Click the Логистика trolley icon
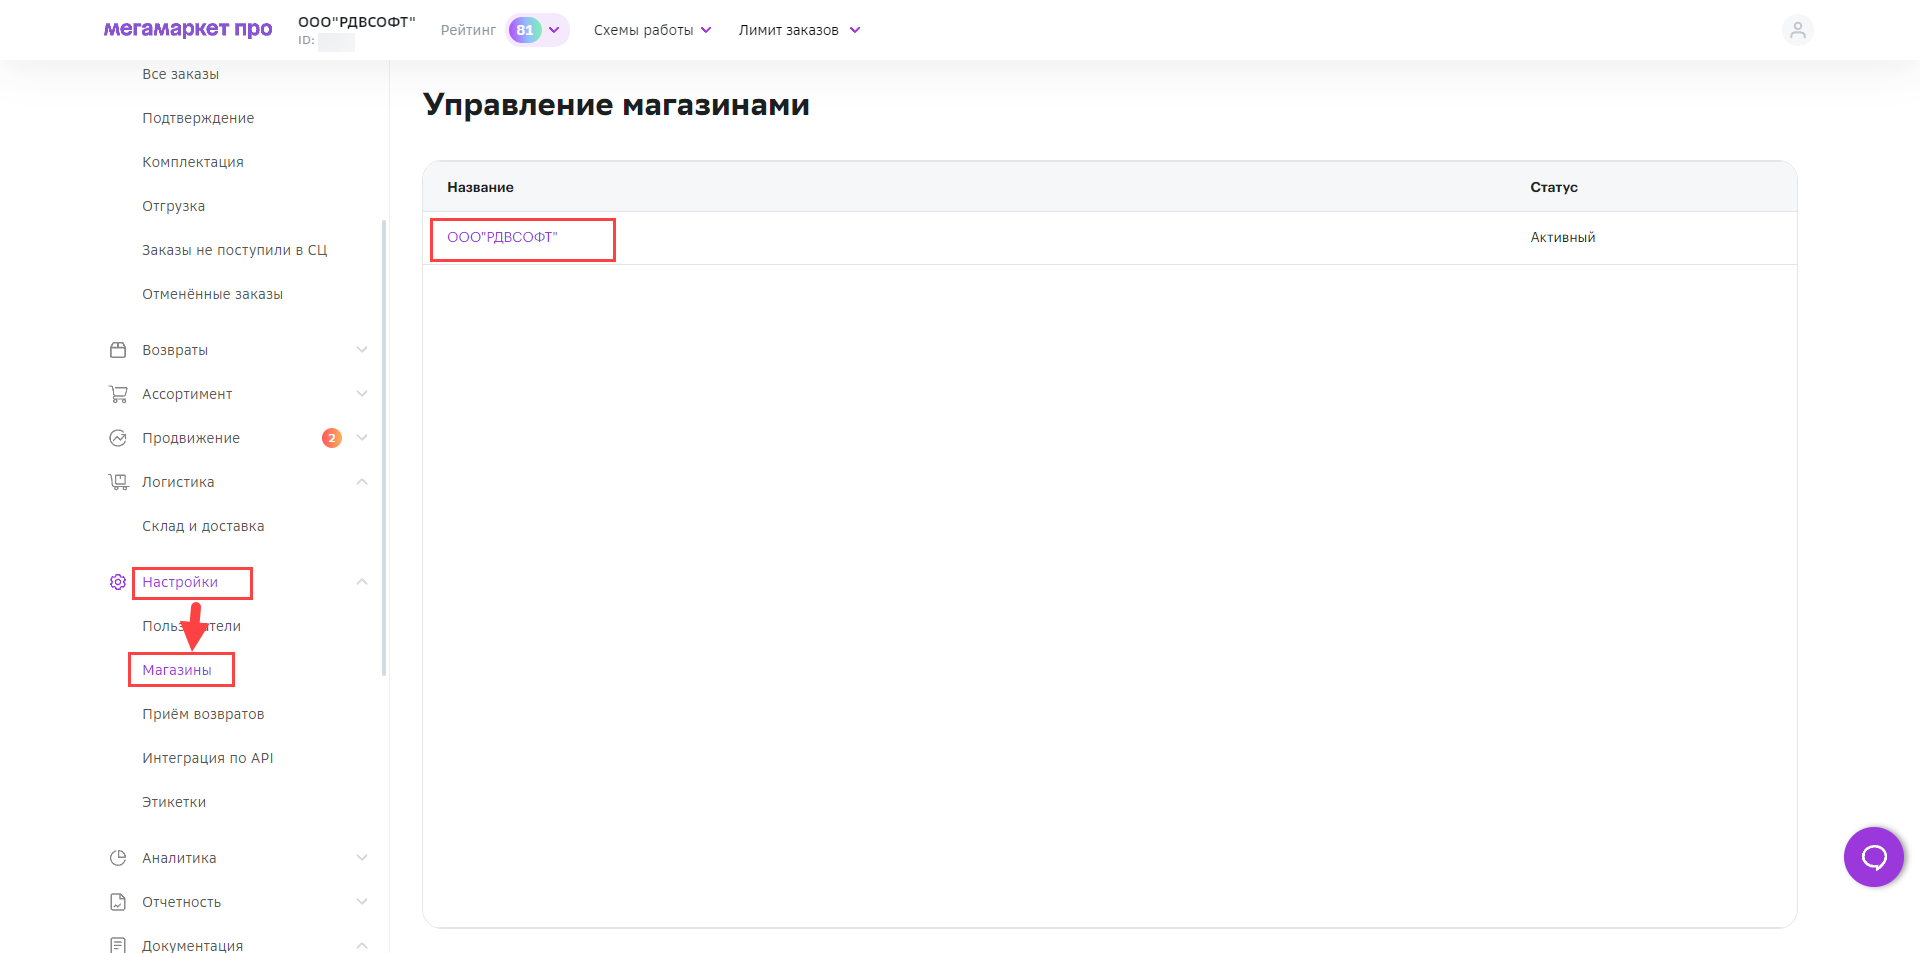The height and width of the screenshot is (953, 1920). [118, 482]
